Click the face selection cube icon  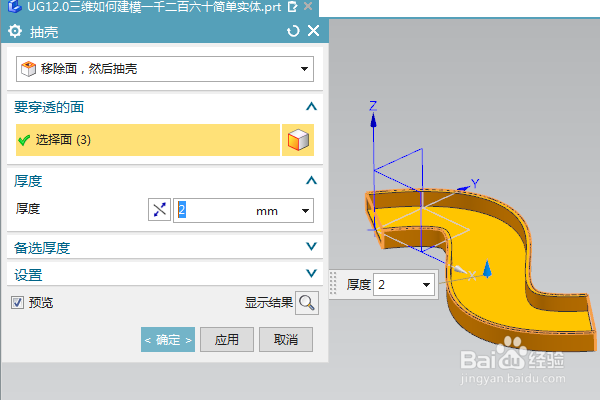[x=298, y=140]
